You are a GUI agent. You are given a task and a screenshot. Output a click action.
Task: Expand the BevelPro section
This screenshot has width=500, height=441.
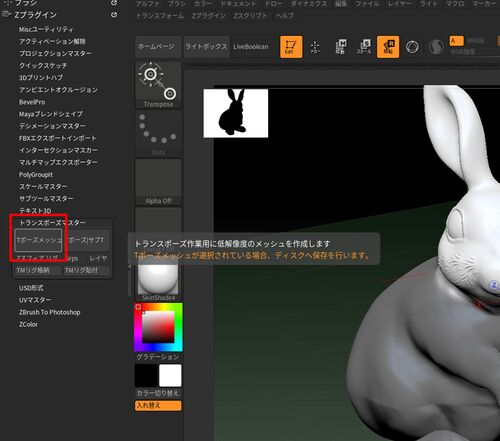pos(32,102)
